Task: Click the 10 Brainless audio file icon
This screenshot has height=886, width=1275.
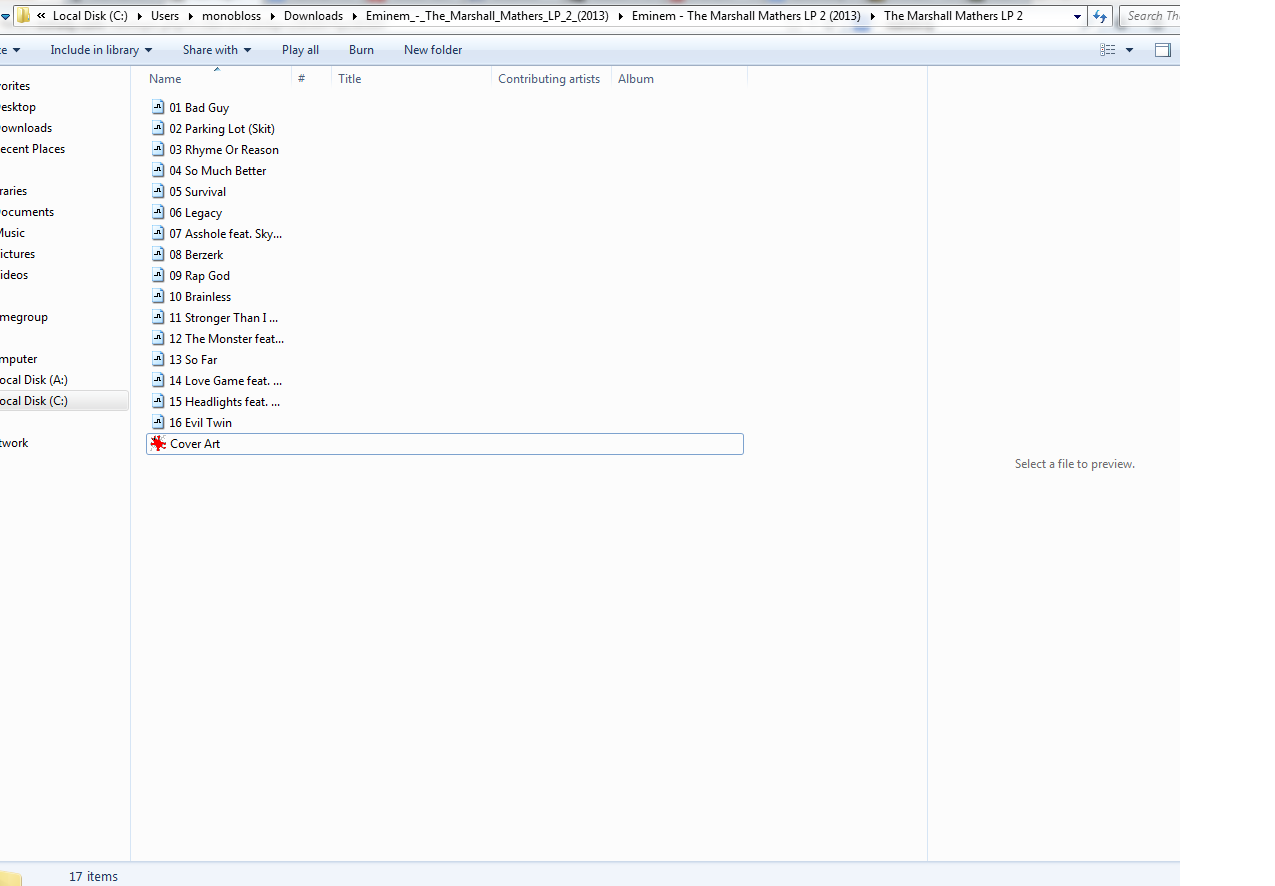Action: pyautogui.click(x=158, y=296)
